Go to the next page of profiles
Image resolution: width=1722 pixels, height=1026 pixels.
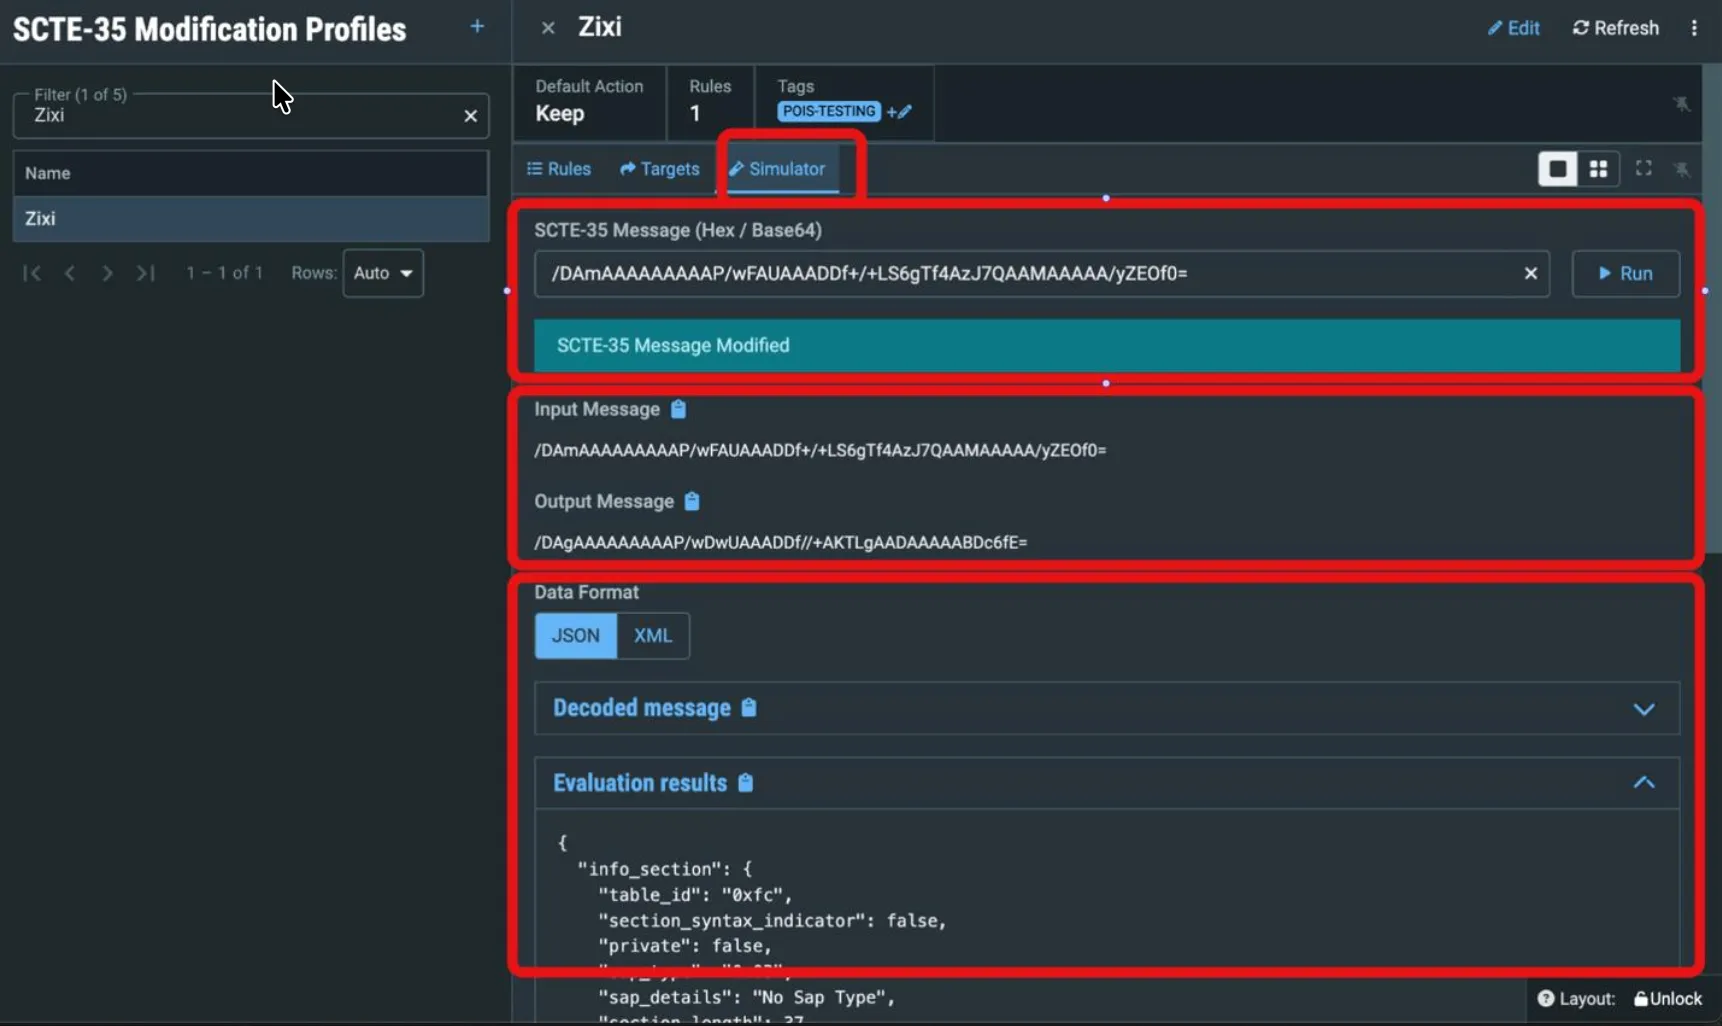(107, 273)
